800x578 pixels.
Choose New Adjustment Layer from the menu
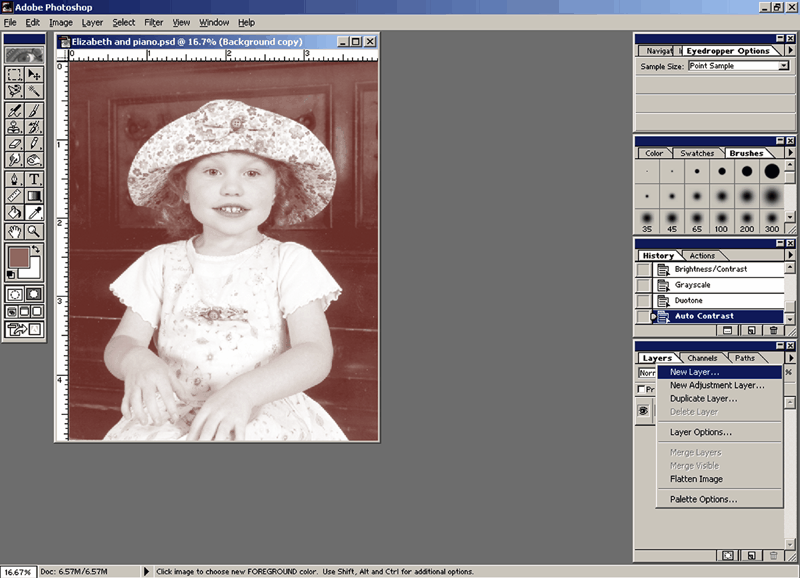pos(717,385)
